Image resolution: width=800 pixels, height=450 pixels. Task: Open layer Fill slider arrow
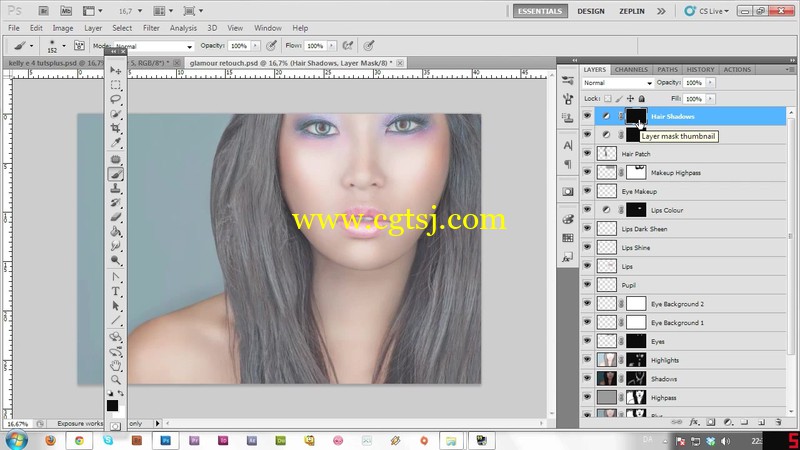710,98
